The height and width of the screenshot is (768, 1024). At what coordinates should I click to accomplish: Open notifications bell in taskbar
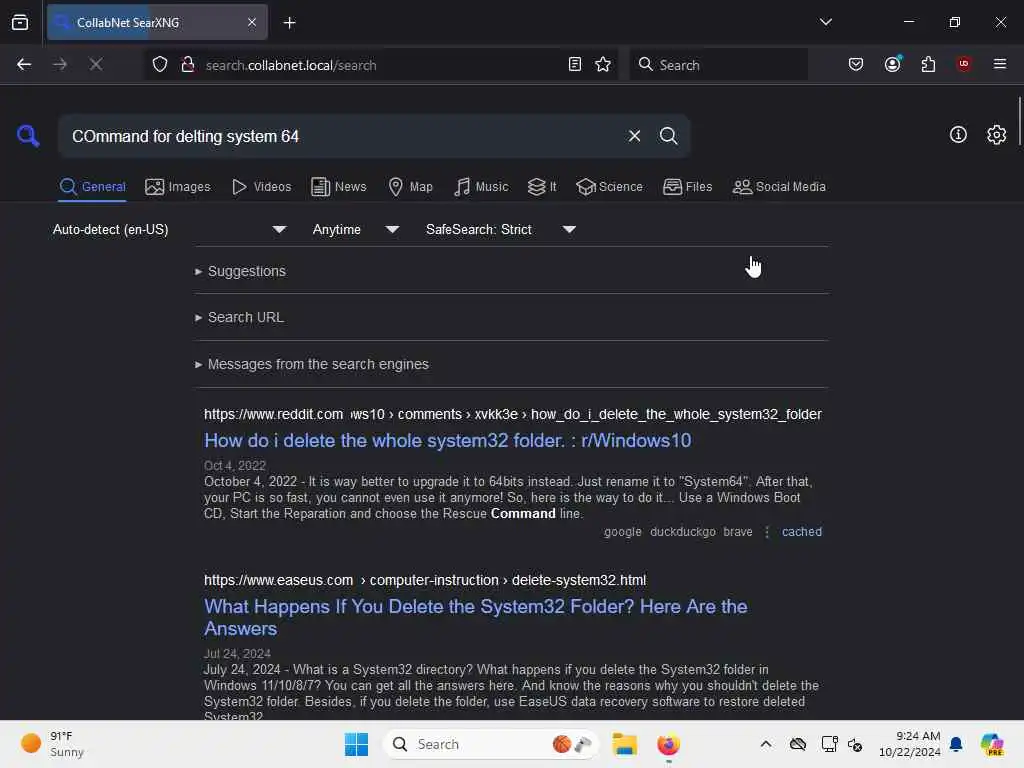pos(956,744)
